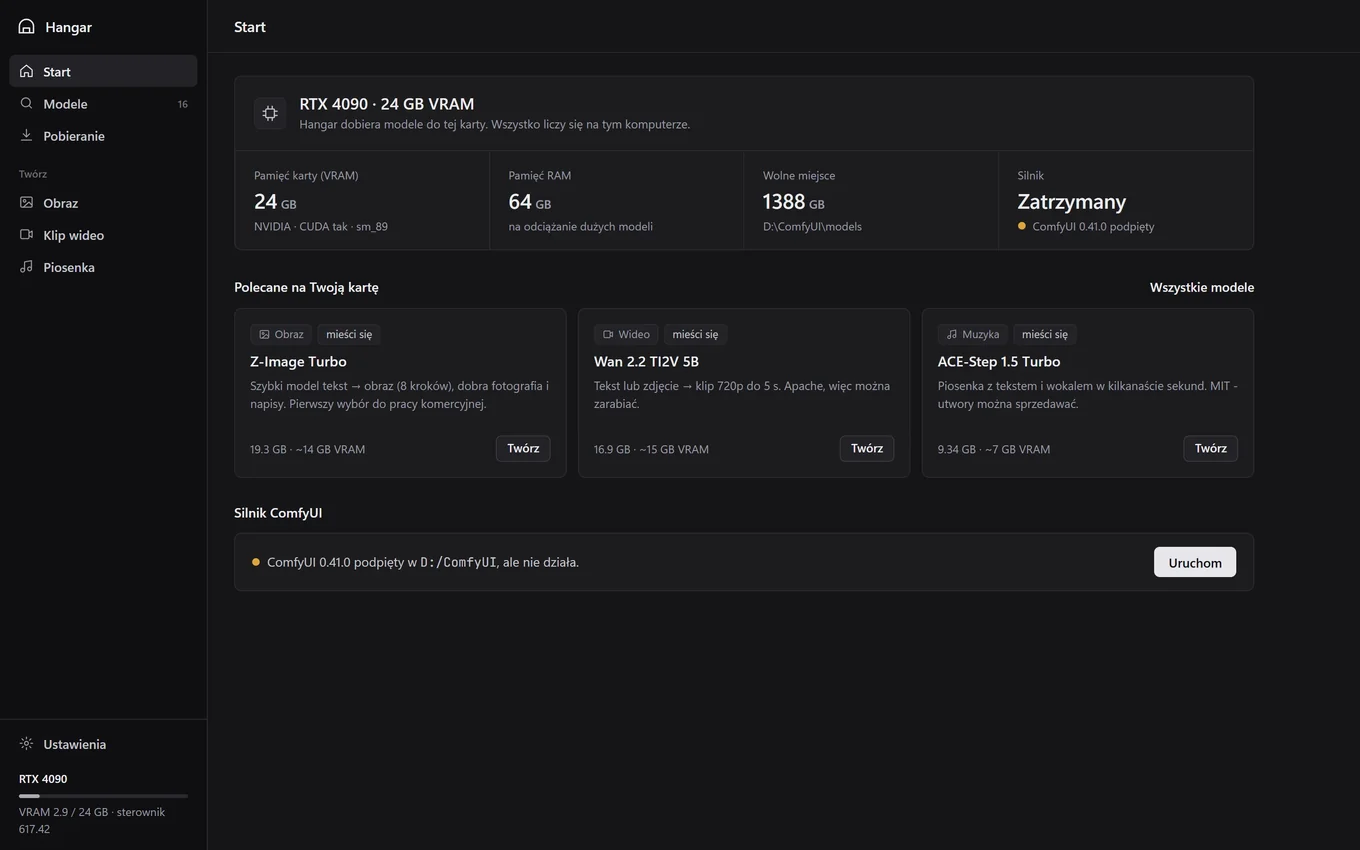Click Twórz on ACE-Step 1.5 Turbo card
This screenshot has width=1360, height=850.
coord(1210,448)
